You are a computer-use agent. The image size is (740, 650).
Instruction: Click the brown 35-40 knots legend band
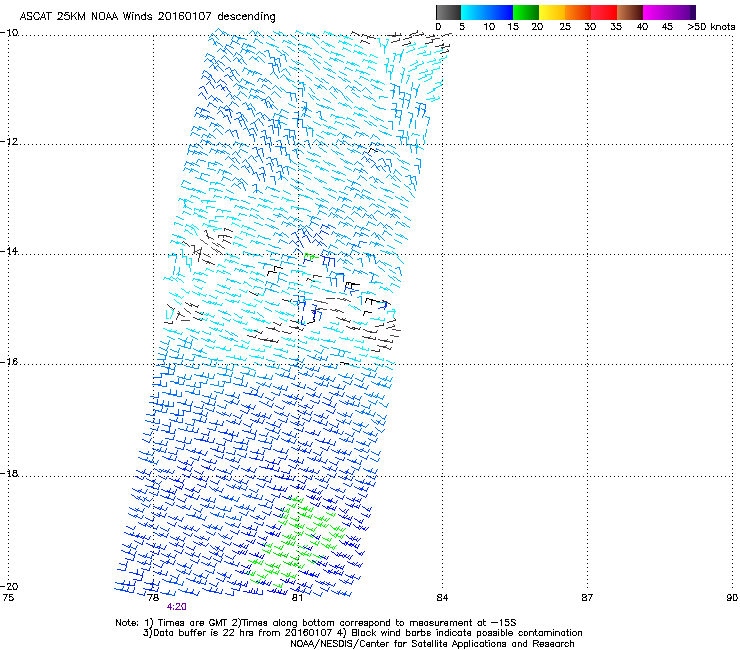coord(630,12)
